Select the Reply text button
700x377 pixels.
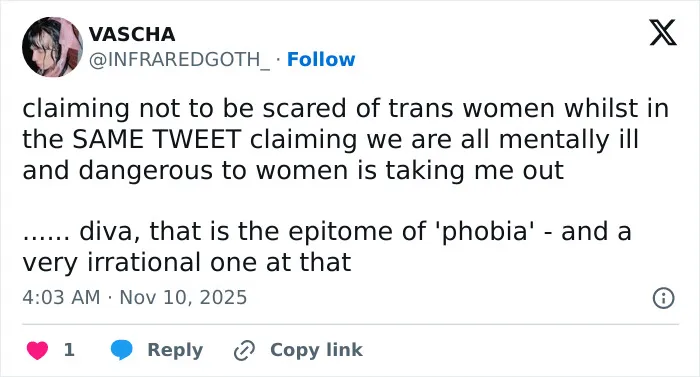click(175, 350)
